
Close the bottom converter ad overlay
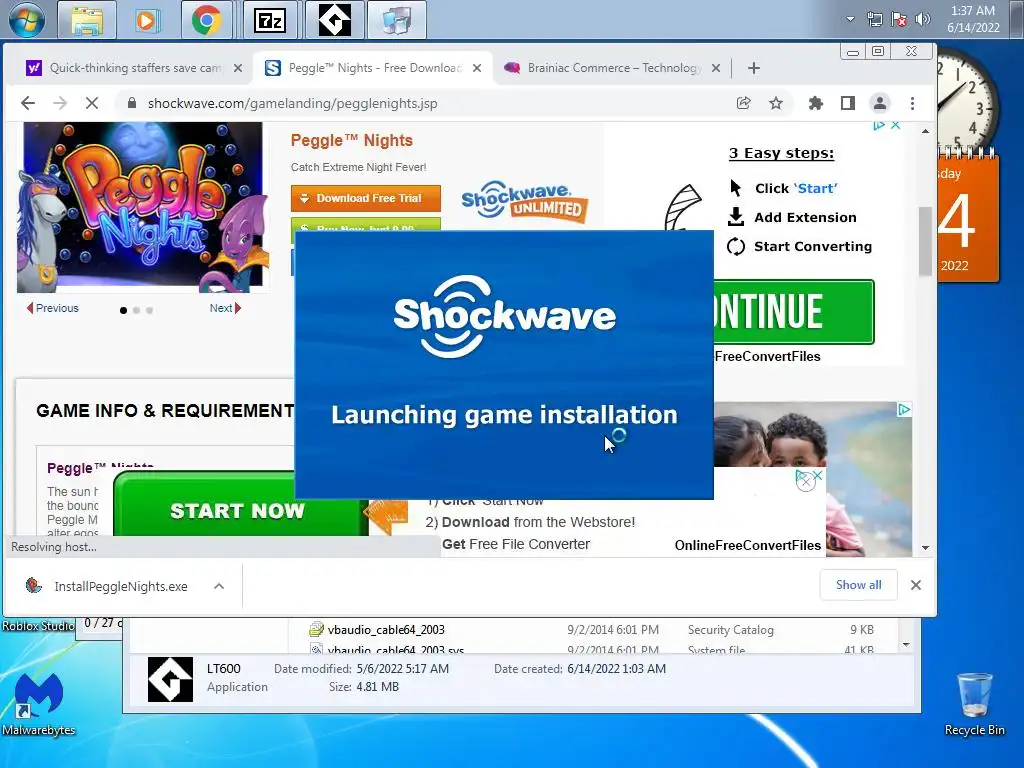pyautogui.click(x=818, y=475)
